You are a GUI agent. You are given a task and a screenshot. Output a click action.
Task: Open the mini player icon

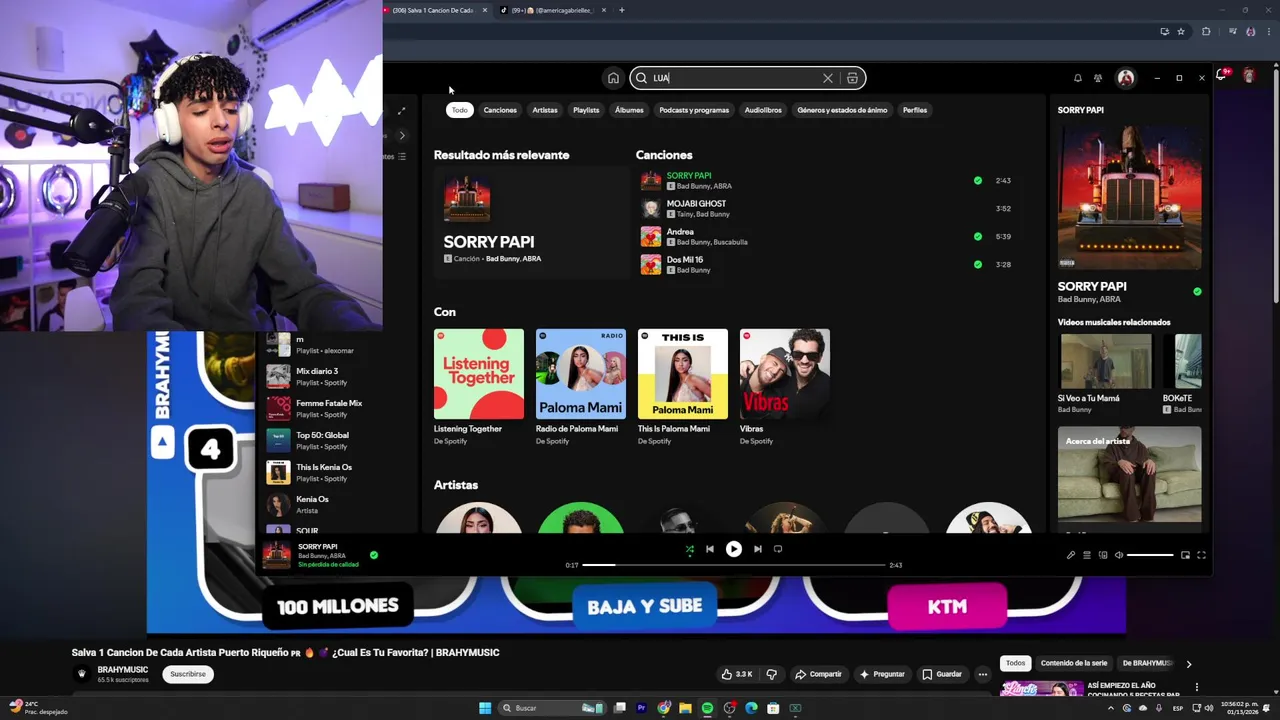pos(1185,555)
